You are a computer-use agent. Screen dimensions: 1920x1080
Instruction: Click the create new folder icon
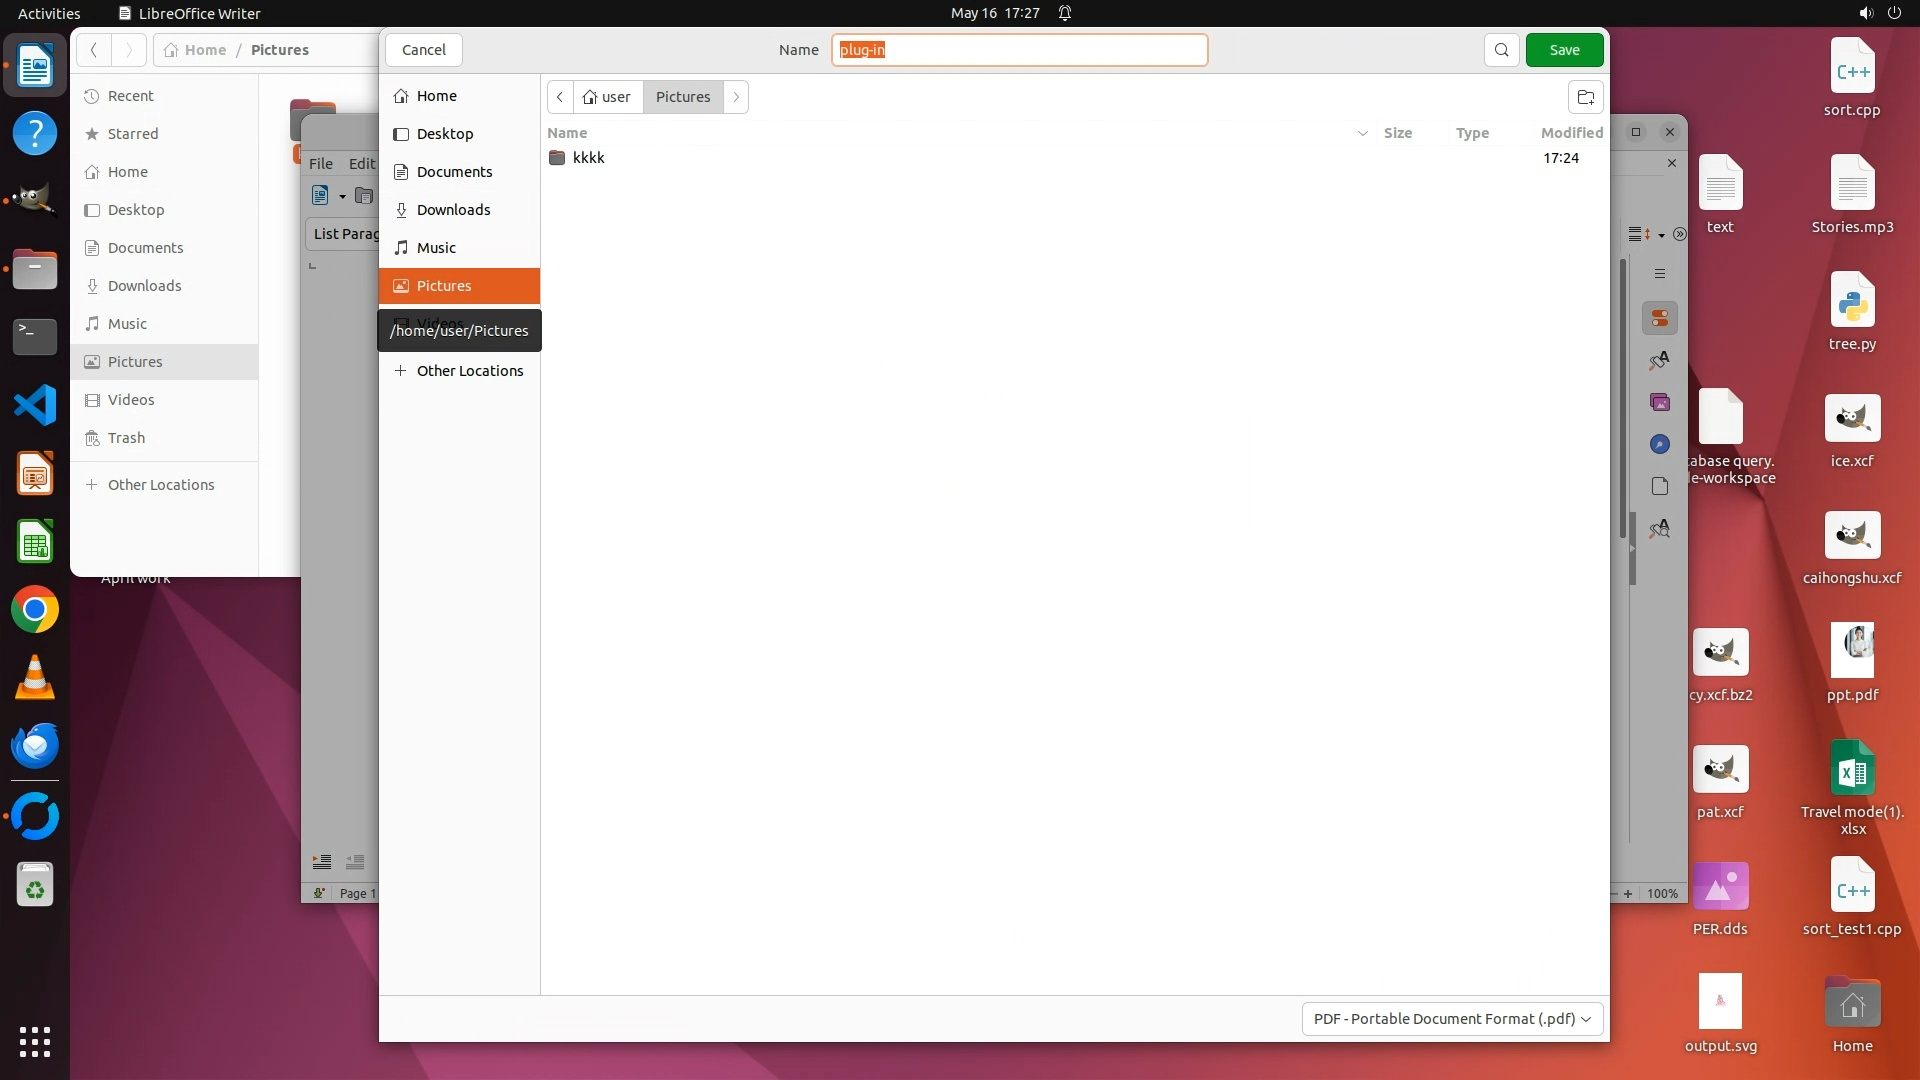tap(1585, 97)
